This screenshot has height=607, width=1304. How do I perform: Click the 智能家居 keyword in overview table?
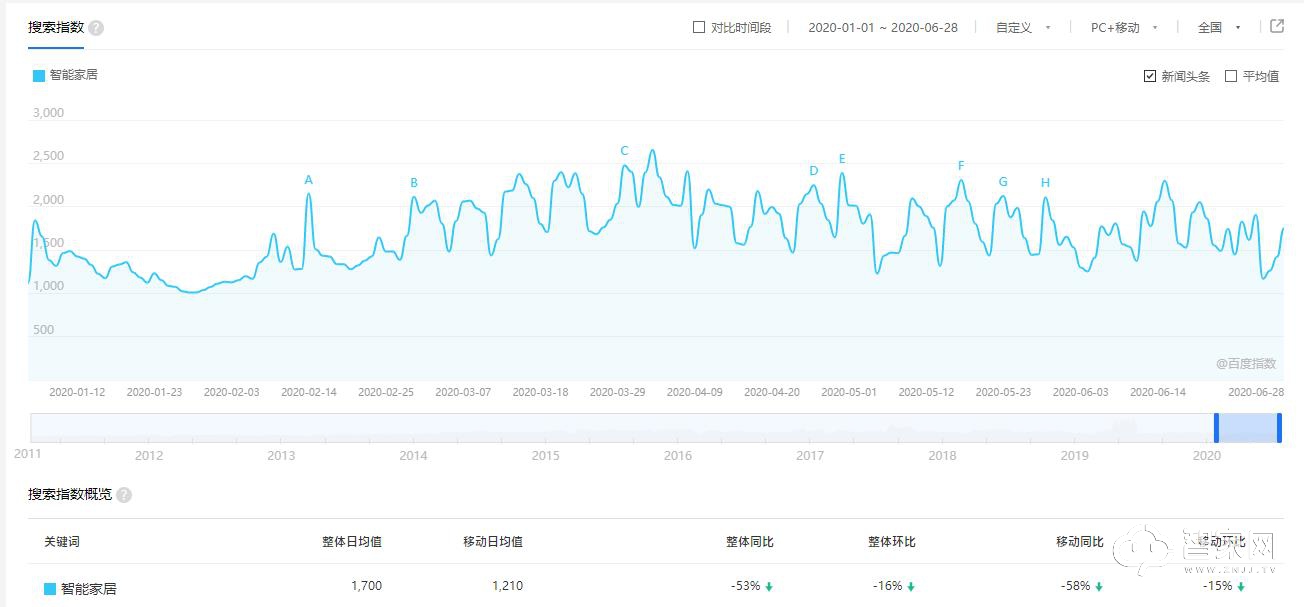[x=88, y=589]
